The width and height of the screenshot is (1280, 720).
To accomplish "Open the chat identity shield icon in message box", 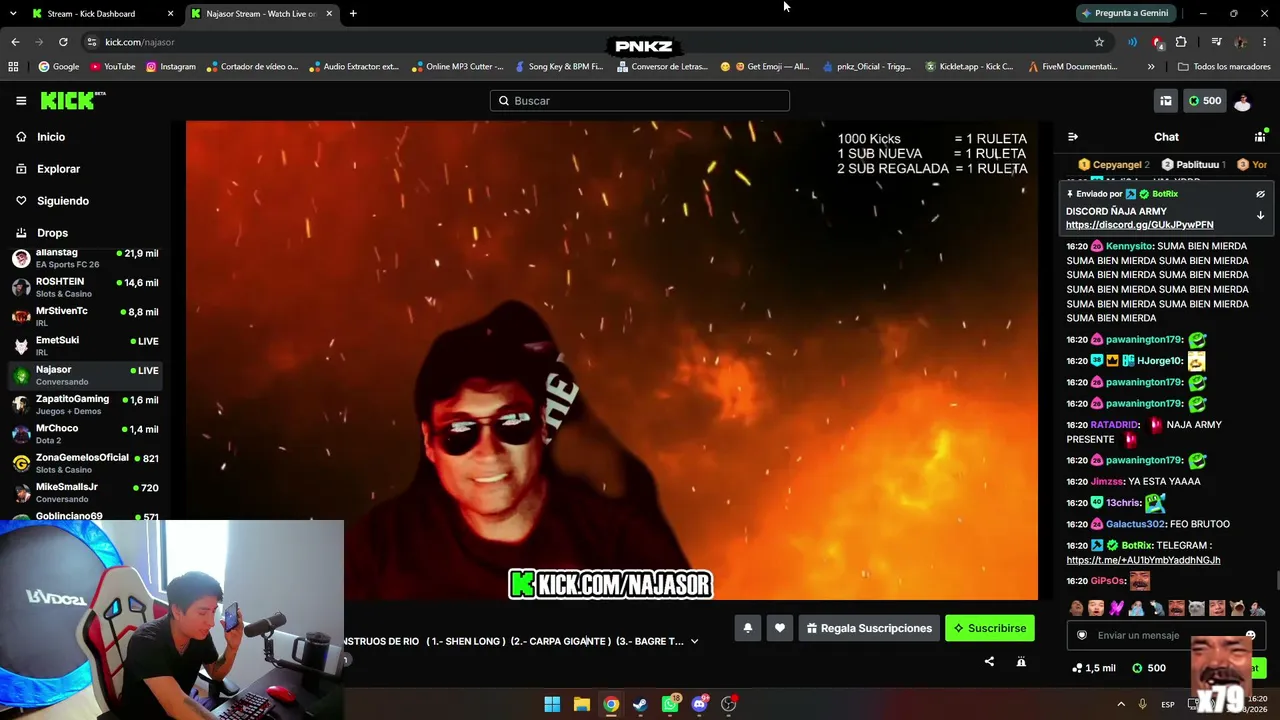I will tap(1081, 635).
